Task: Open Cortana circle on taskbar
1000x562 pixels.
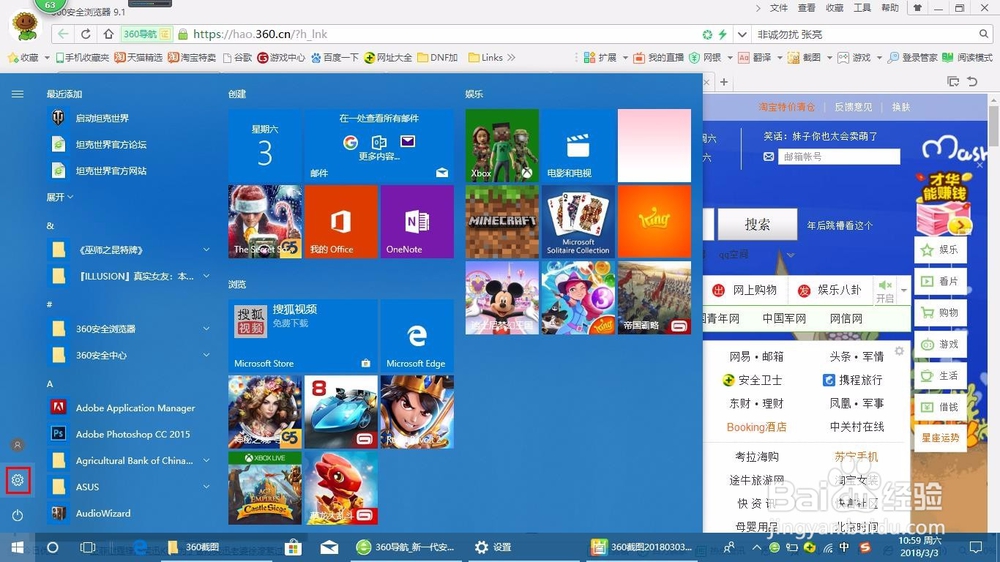Action: (53, 547)
